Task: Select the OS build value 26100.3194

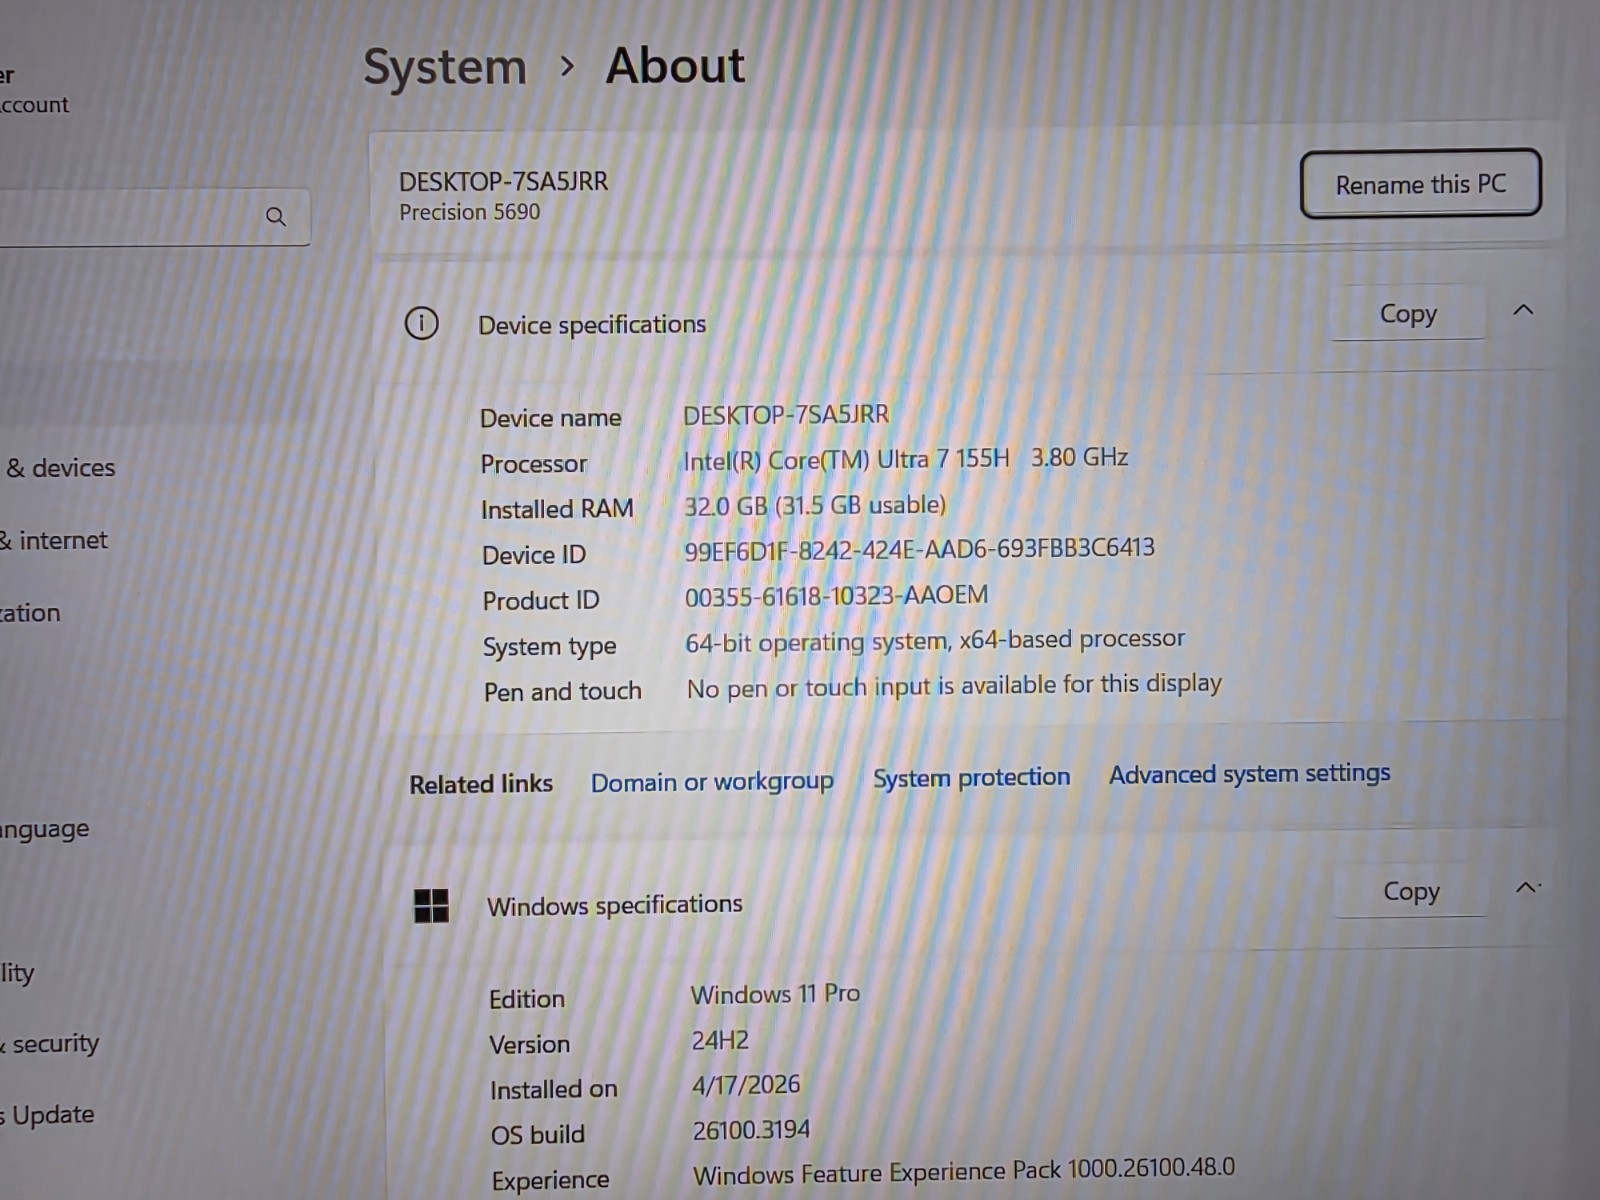Action: pyautogui.click(x=751, y=1130)
